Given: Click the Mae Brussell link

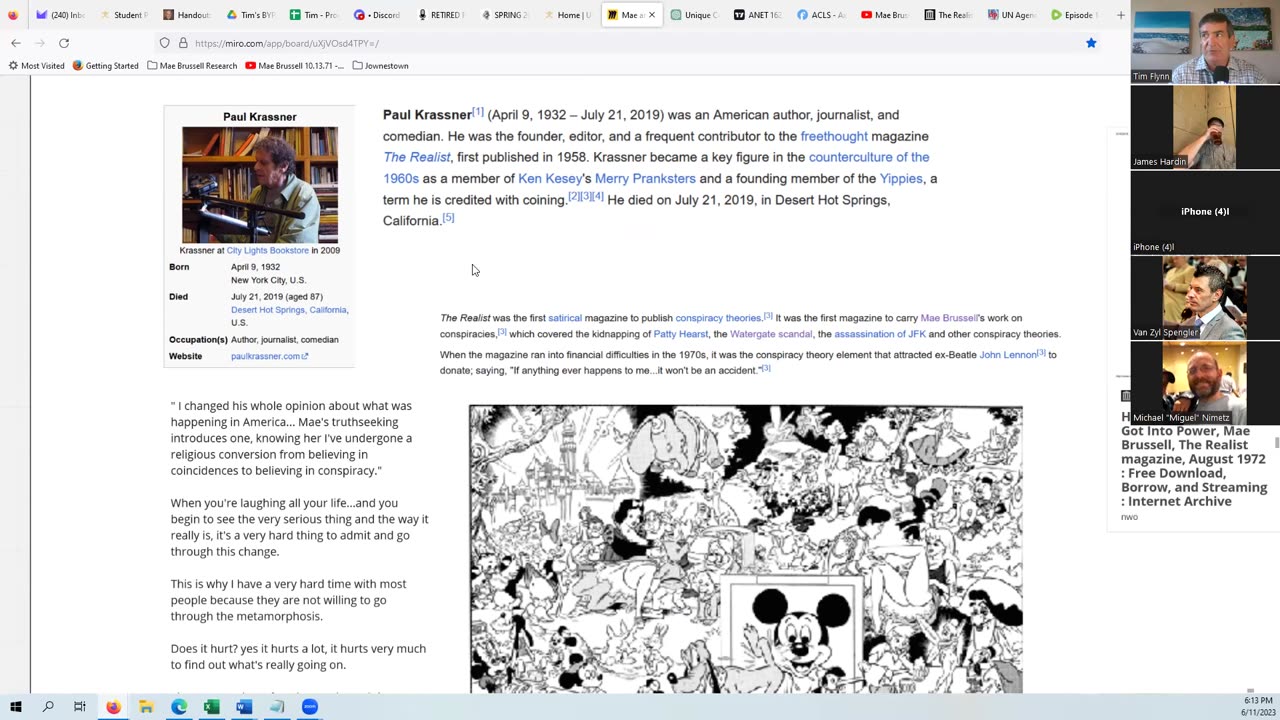Looking at the screenshot, I should click(x=948, y=318).
